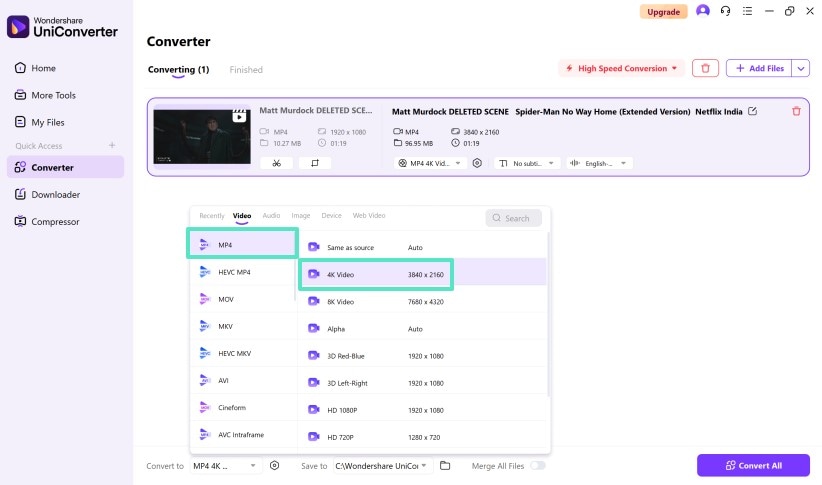The height and width of the screenshot is (485, 822).
Task: Choose HEVC MP4 format
Action: (243, 272)
